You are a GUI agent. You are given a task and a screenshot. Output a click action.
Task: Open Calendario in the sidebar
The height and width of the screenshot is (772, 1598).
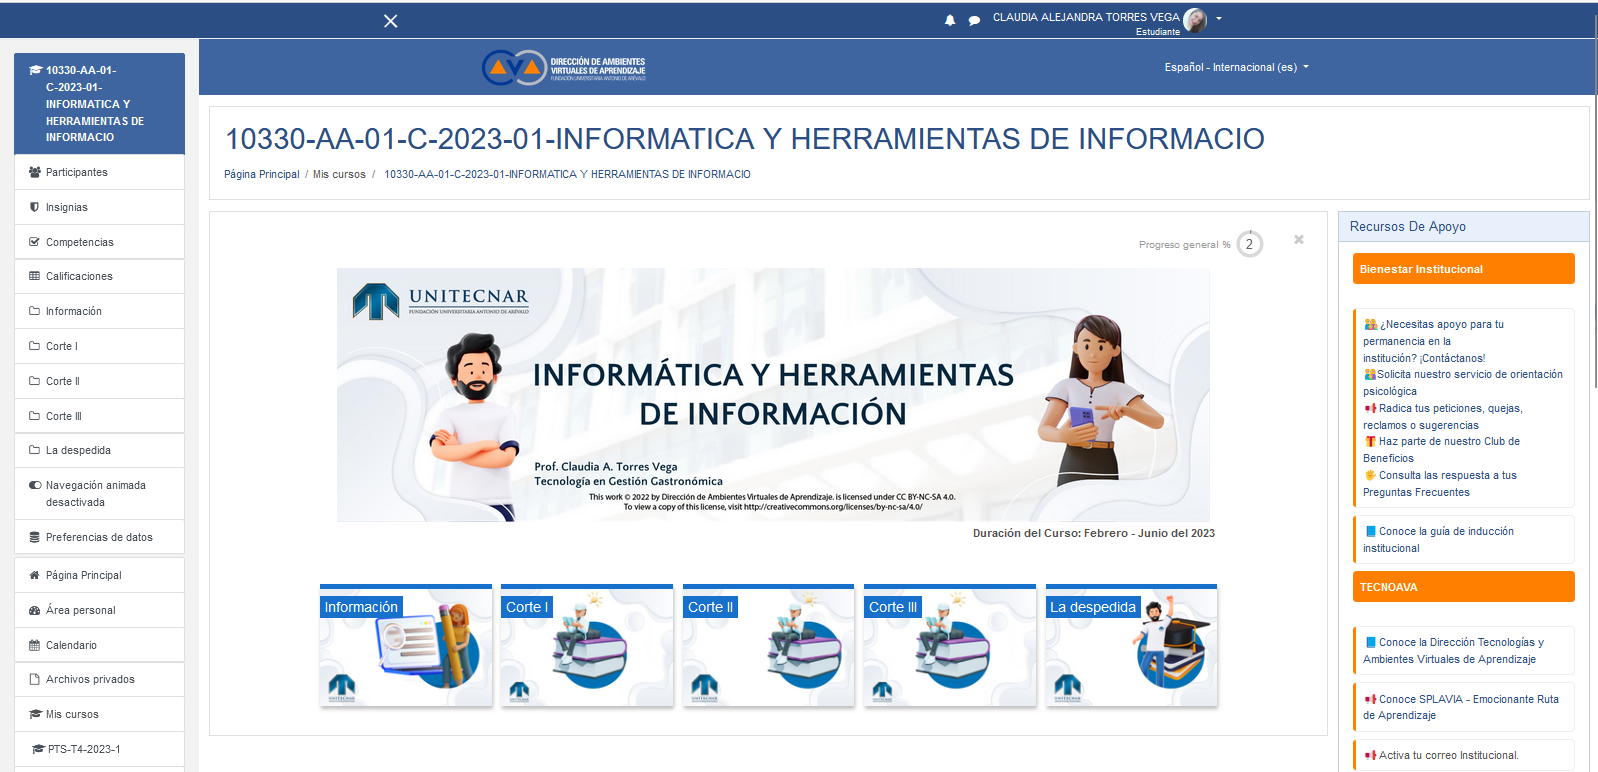(x=71, y=645)
